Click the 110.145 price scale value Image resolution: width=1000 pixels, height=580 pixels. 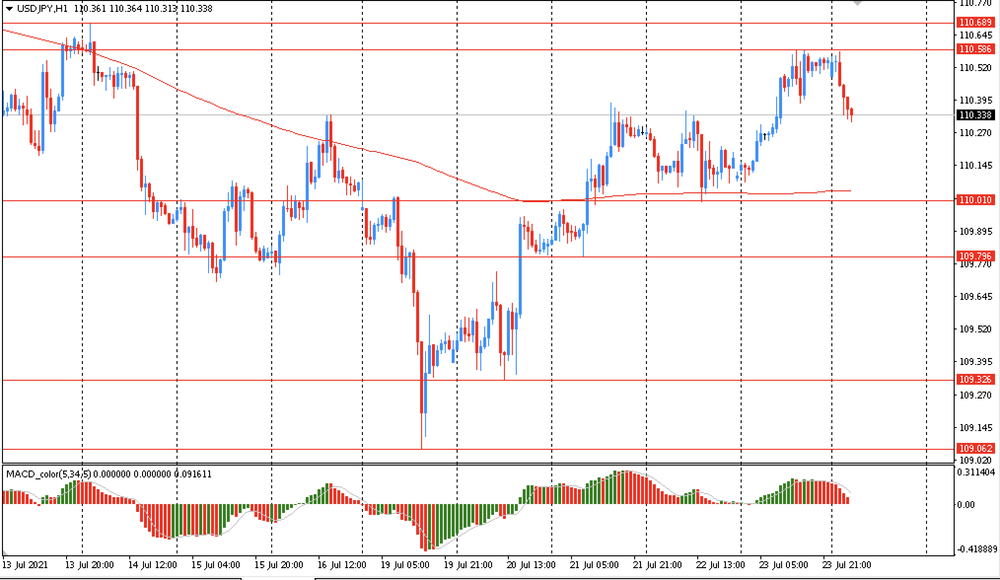pyautogui.click(x=976, y=165)
